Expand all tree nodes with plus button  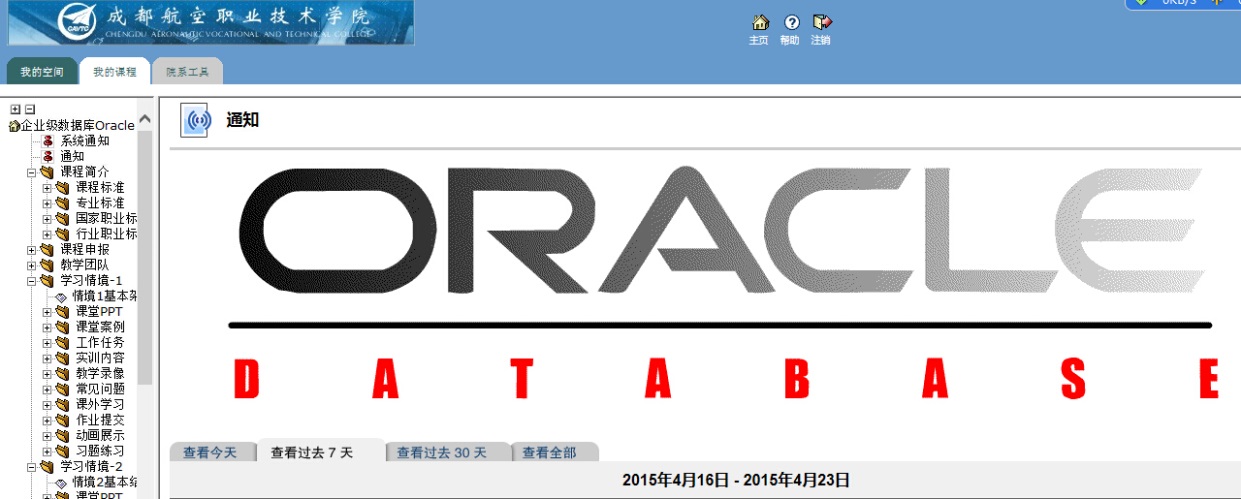pos(15,109)
